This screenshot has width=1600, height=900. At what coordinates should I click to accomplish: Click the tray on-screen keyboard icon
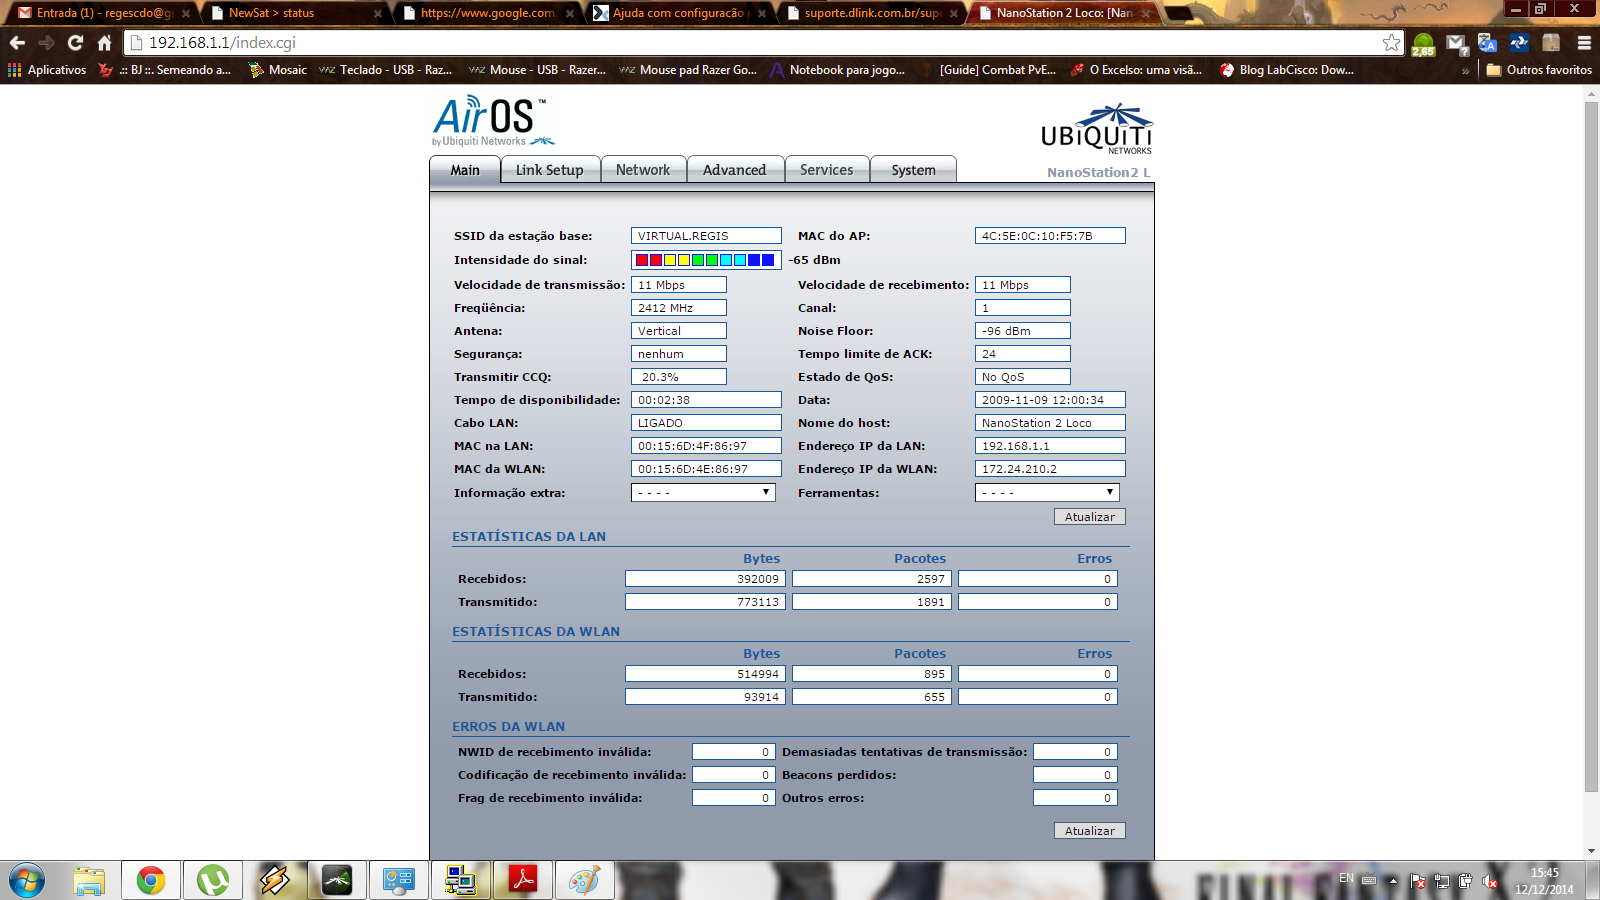point(1369,881)
